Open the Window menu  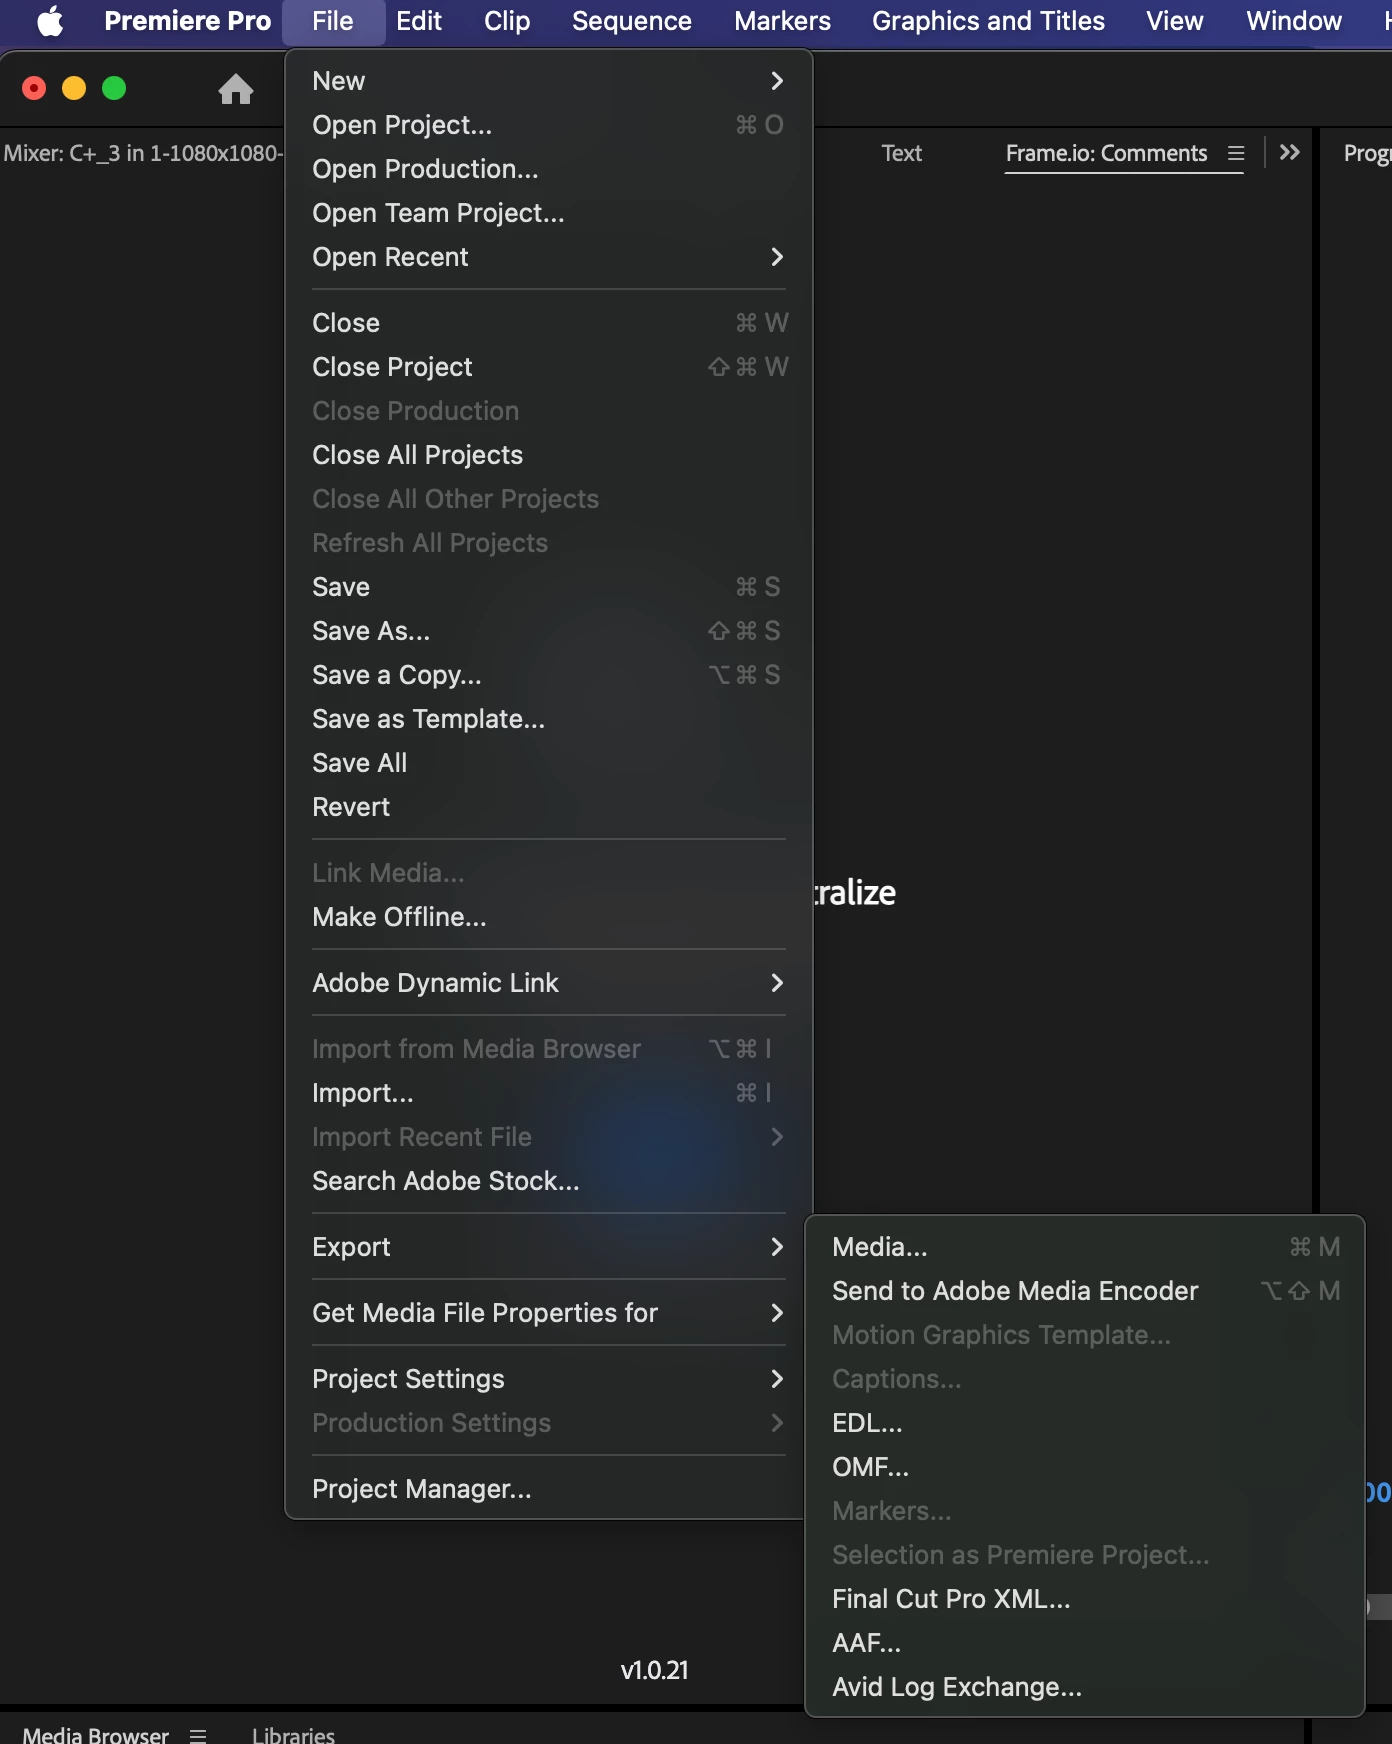(x=1294, y=21)
